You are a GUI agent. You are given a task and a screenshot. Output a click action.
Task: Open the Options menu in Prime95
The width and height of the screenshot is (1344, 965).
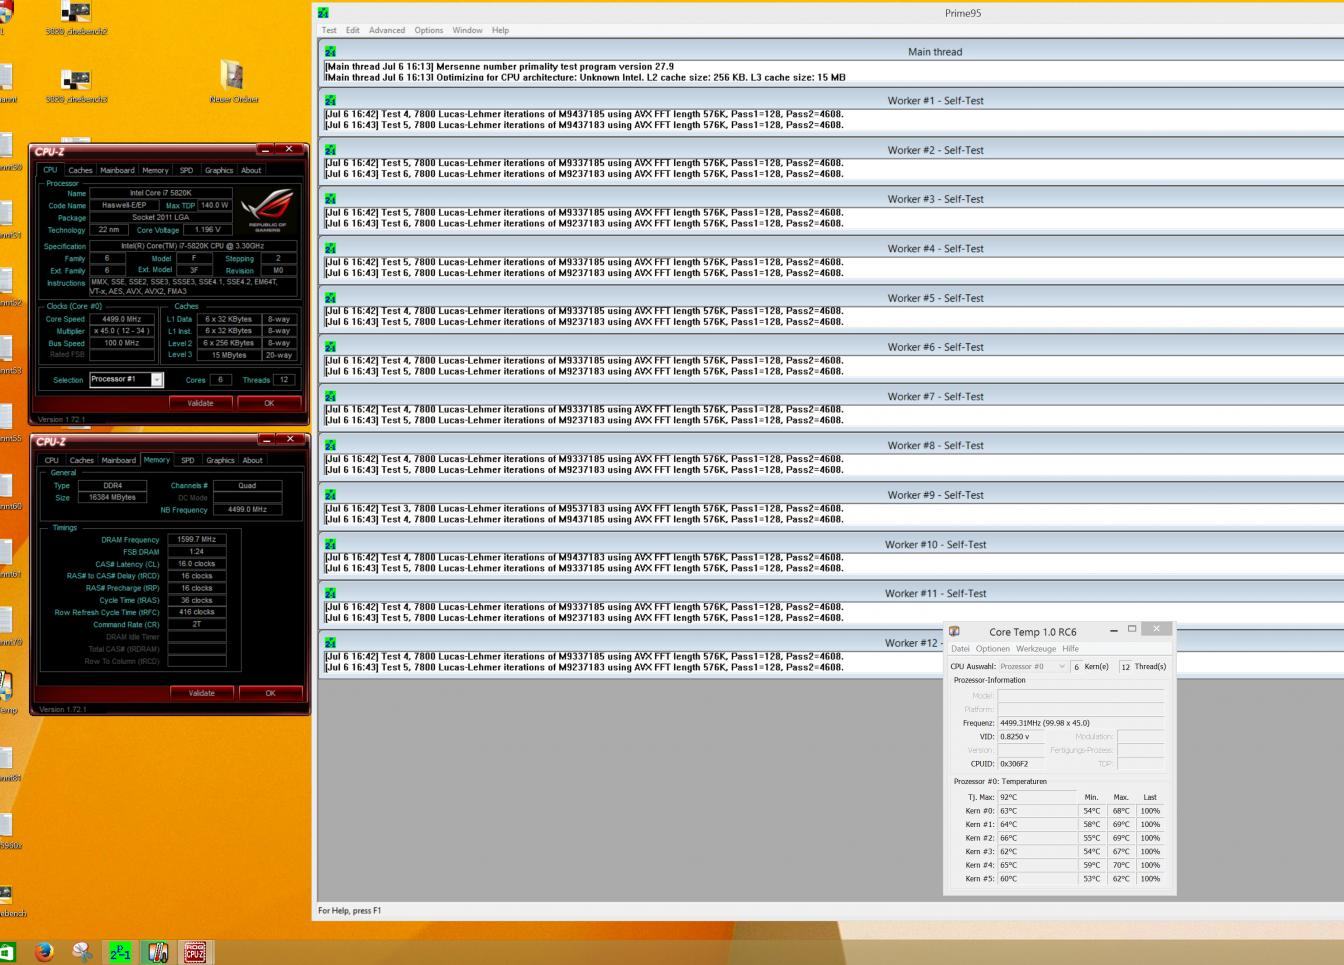click(x=429, y=30)
